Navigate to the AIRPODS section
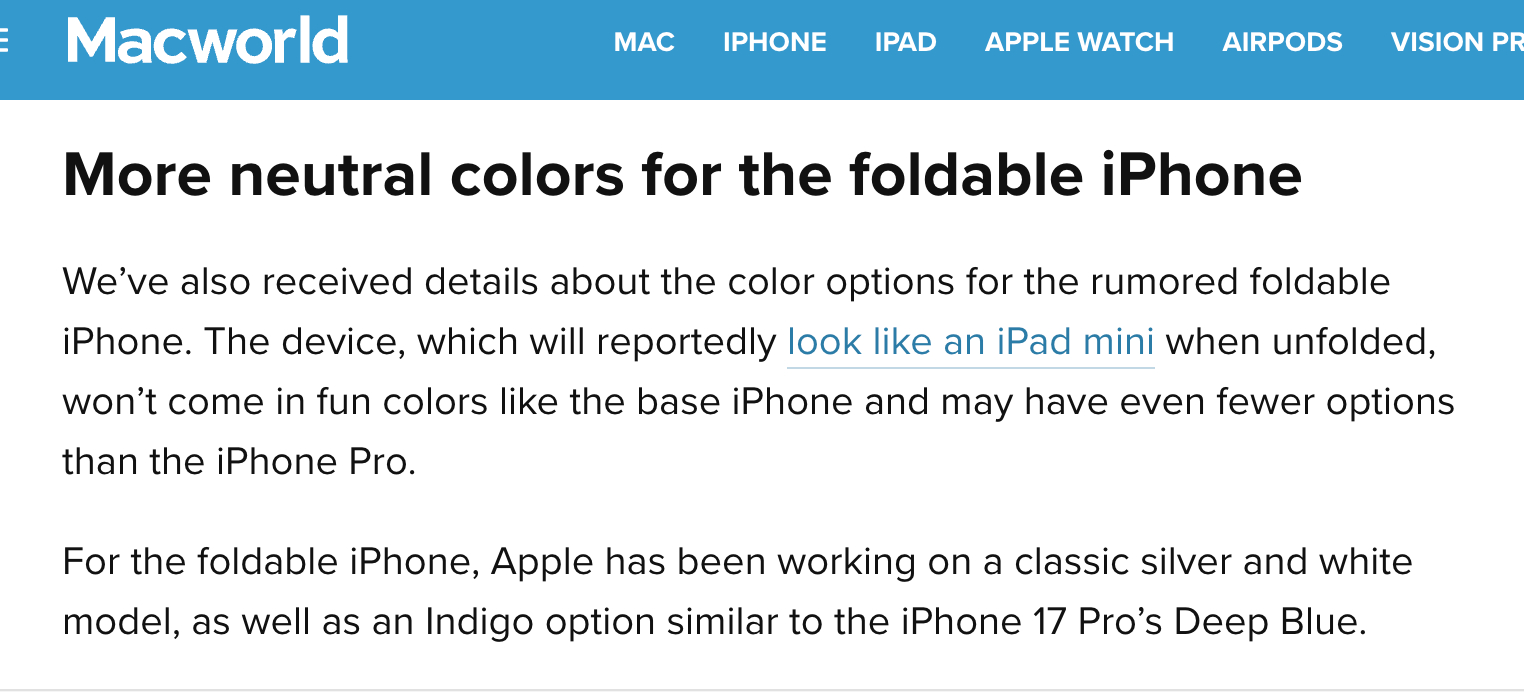 point(1282,42)
